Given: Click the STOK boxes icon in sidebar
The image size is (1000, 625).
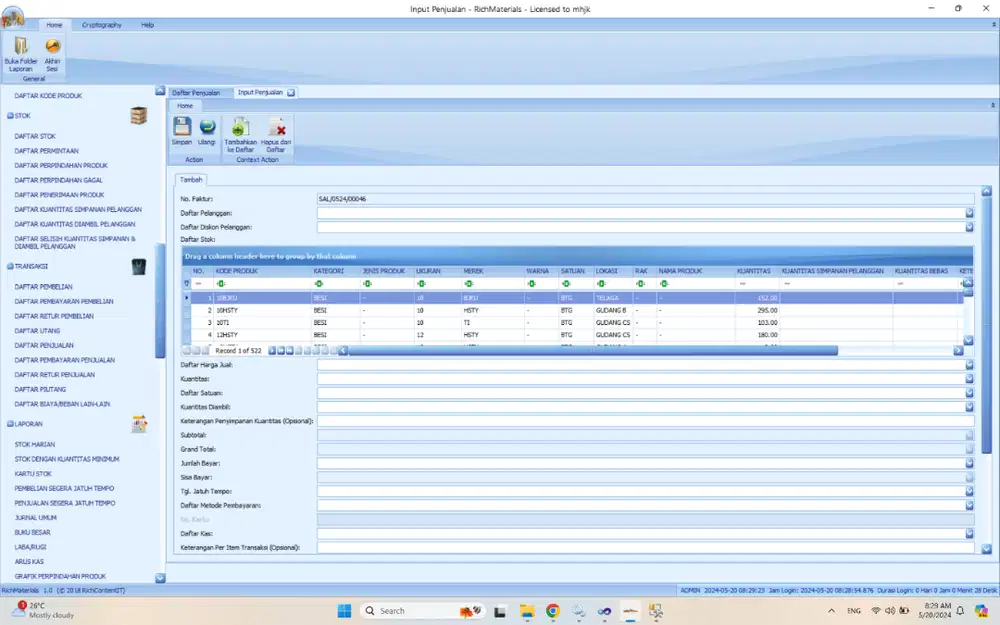Looking at the screenshot, I should [138, 115].
